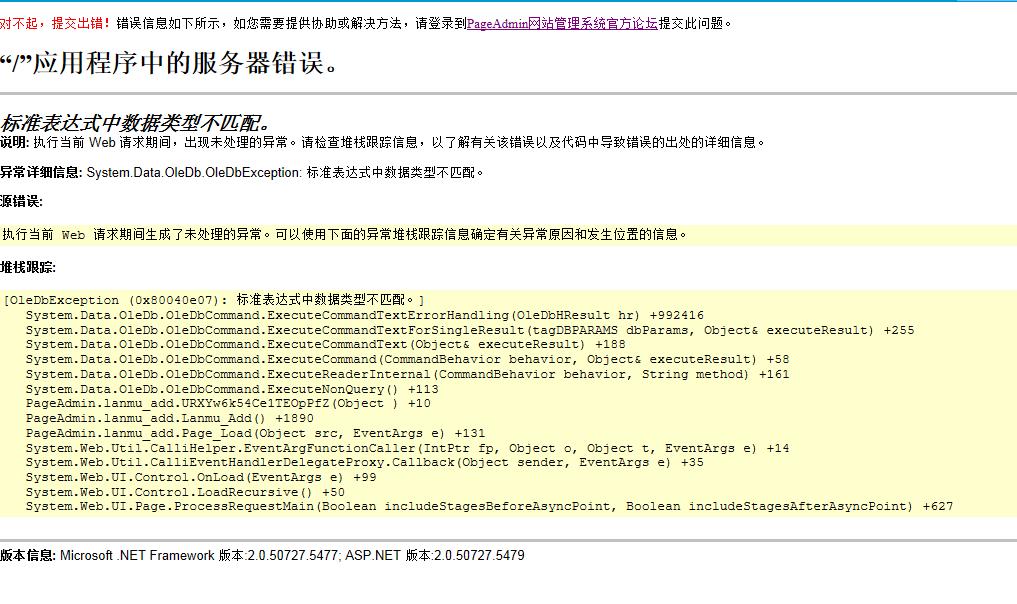Click the italic "标准表达式中数据类型不匹配" subheading
Image resolution: width=1017 pixels, height=604 pixels.
(x=135, y=123)
